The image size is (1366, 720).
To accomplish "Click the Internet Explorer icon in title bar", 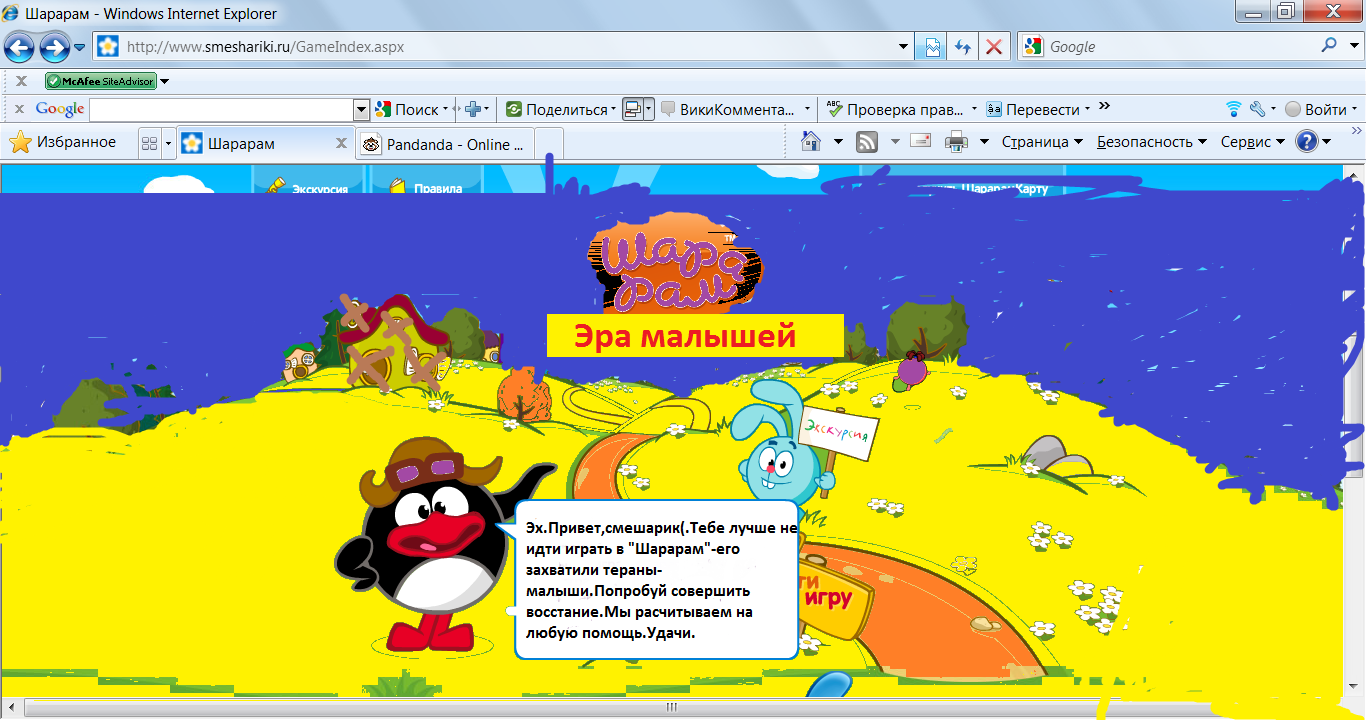I will pyautogui.click(x=11, y=14).
